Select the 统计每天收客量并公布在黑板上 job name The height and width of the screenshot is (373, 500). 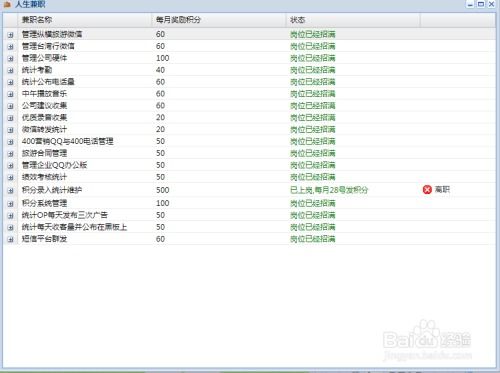point(75,227)
